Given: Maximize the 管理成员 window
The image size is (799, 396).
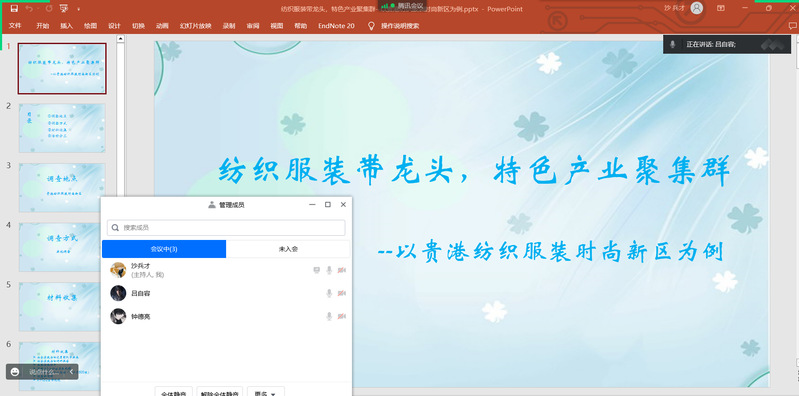Looking at the screenshot, I should click(x=328, y=204).
